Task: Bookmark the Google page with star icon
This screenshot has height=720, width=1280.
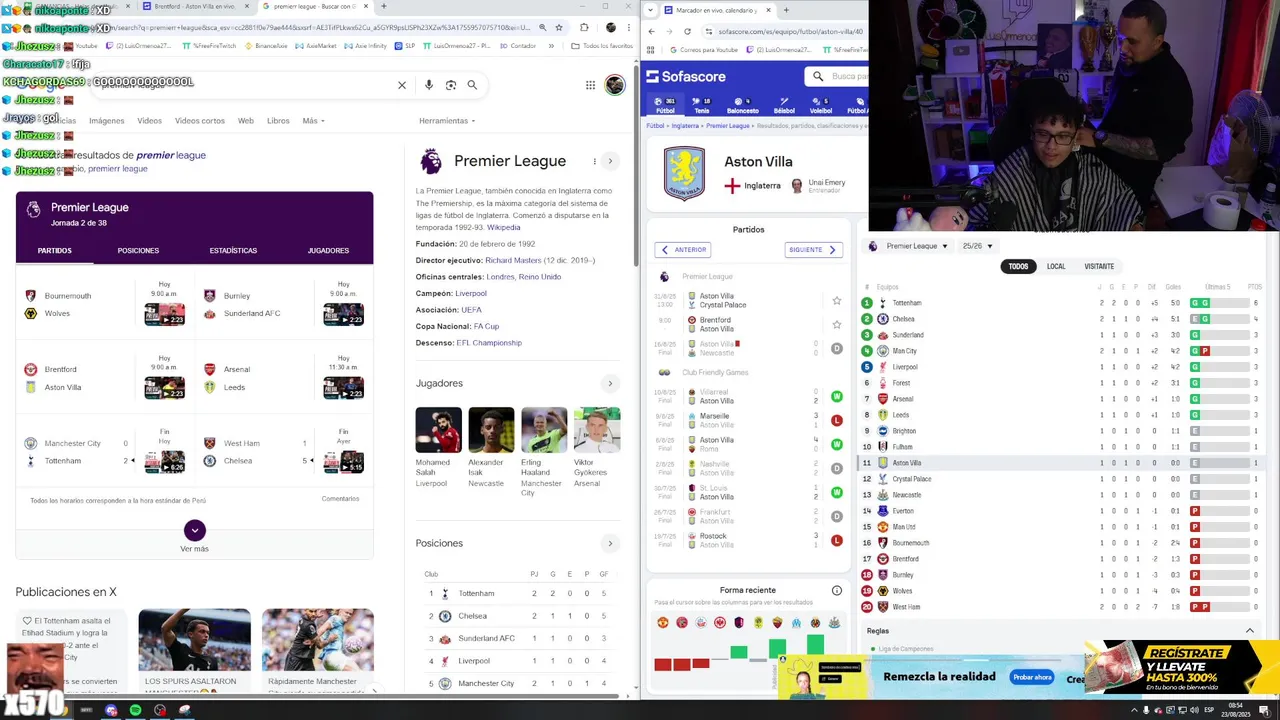Action: click(x=559, y=28)
